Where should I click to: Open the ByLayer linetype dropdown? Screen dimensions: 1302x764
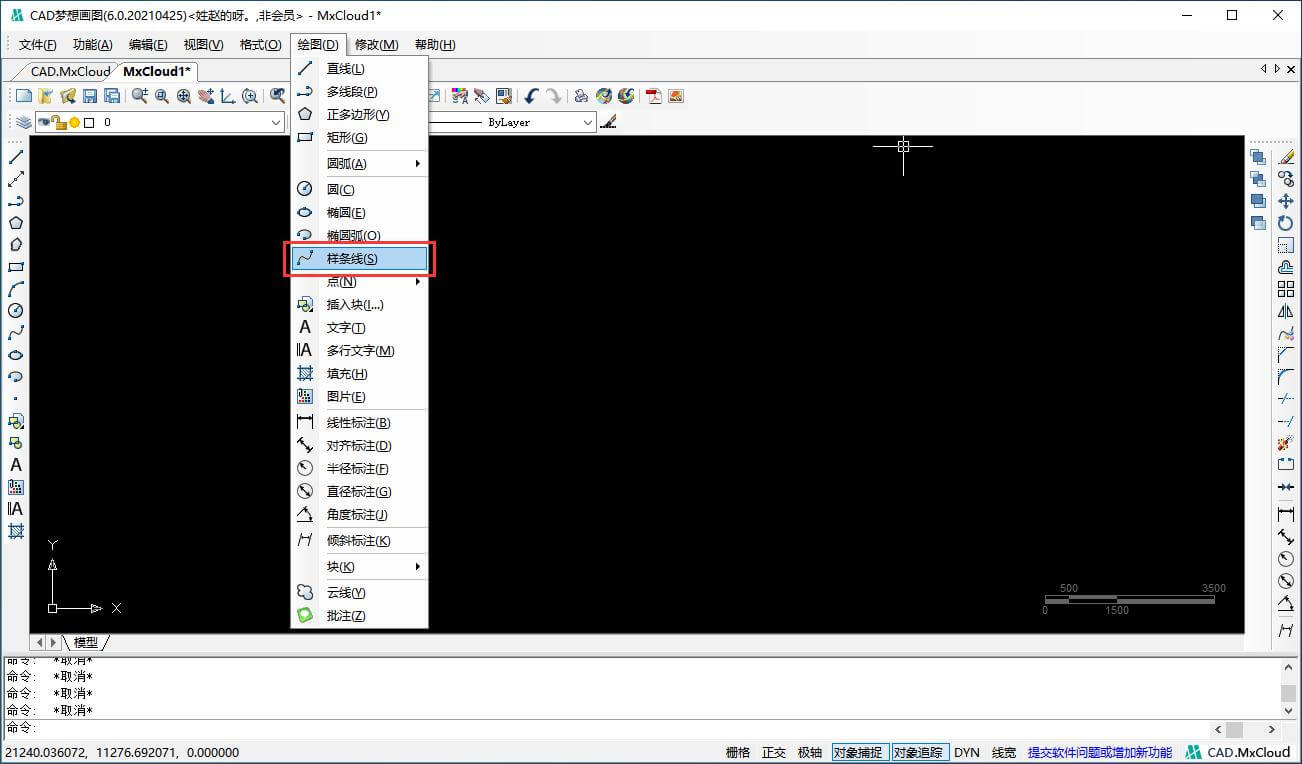(x=588, y=122)
